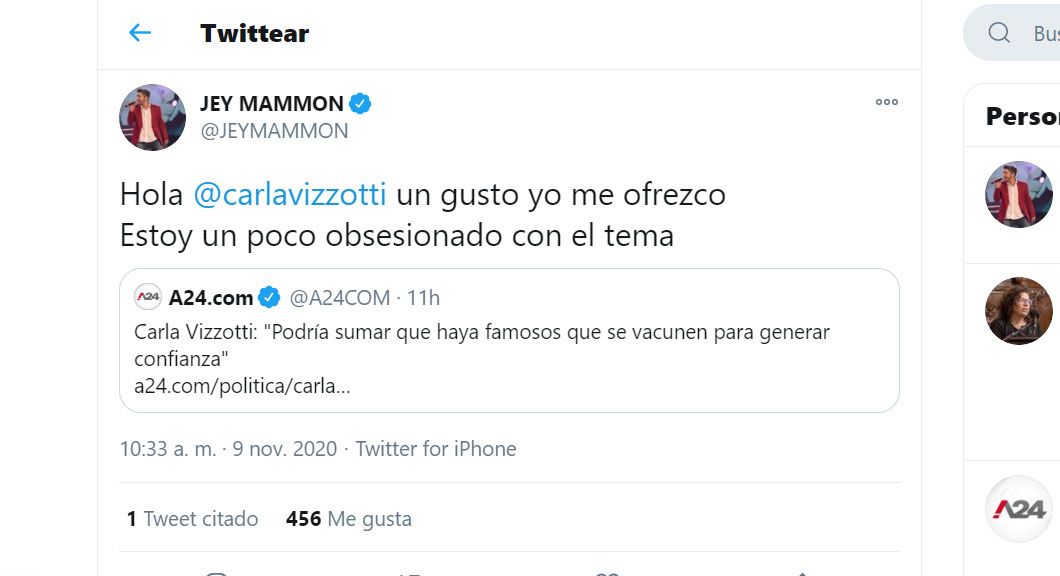Viewport: 1060px width, 576px height.
Task: Click the back arrow beside Twittear
Action: pos(140,33)
